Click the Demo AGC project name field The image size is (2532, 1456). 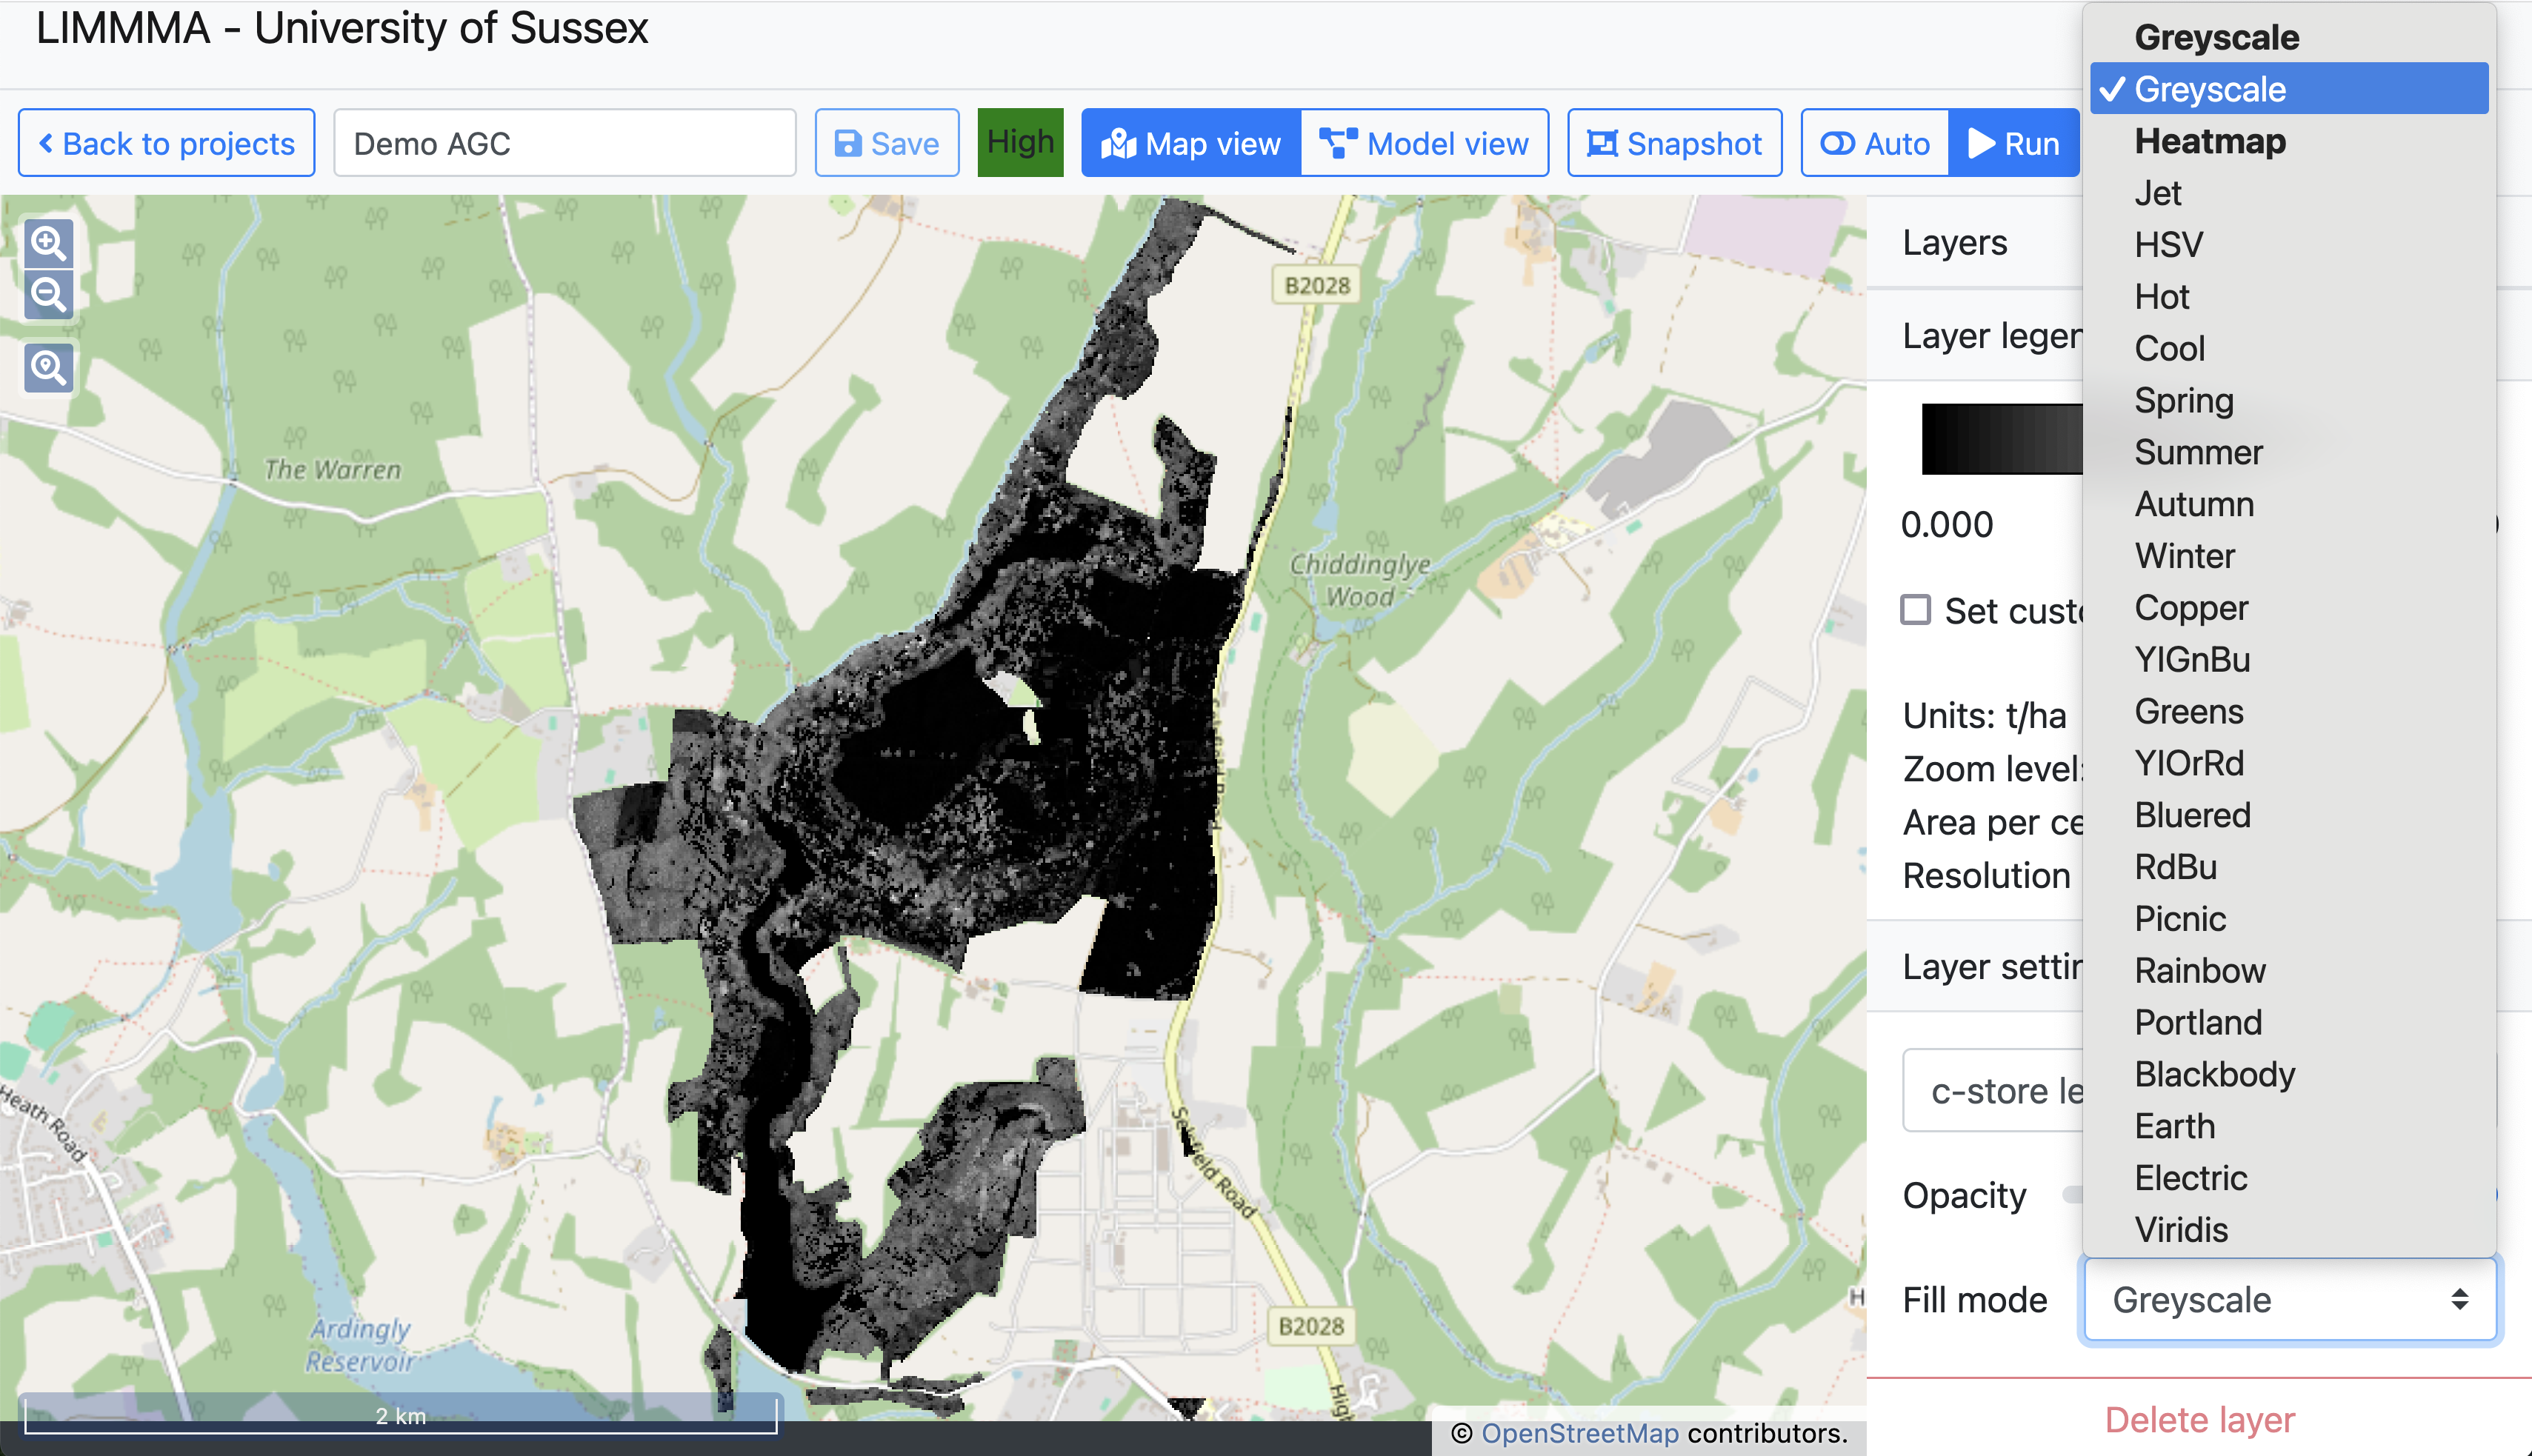click(x=564, y=144)
